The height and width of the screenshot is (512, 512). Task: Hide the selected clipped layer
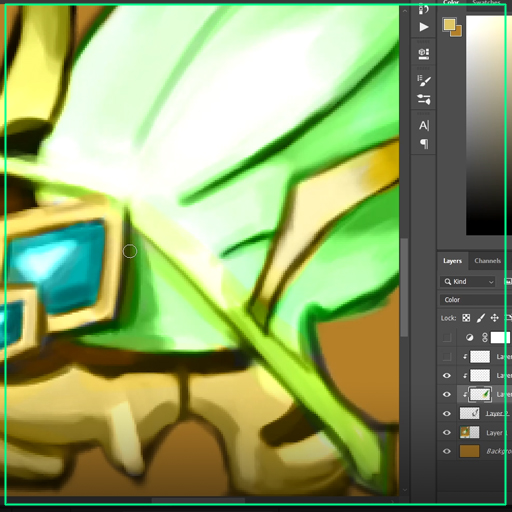pyautogui.click(x=447, y=395)
